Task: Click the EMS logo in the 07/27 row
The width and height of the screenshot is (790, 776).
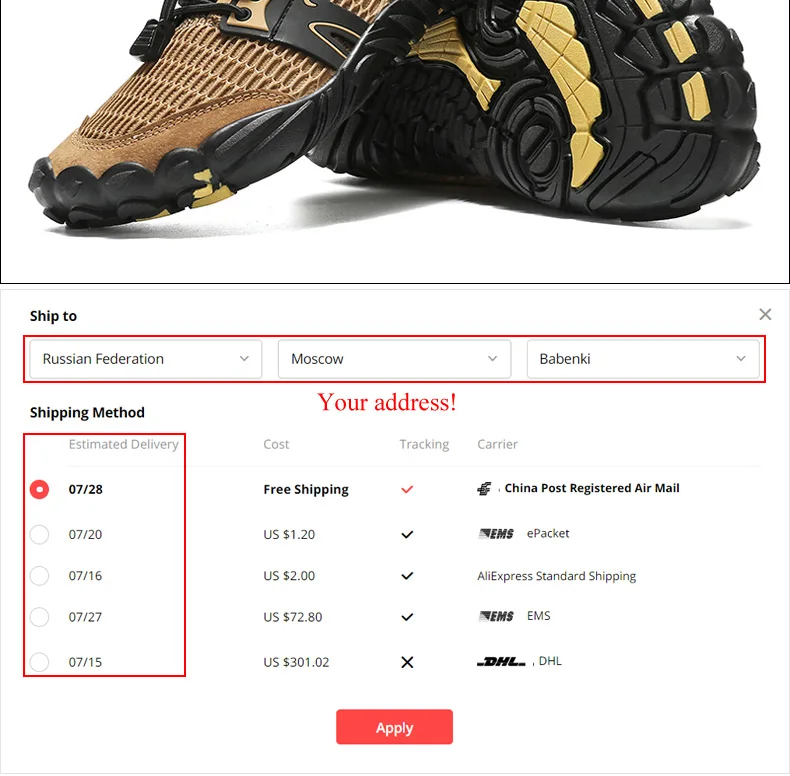Action: 496,616
